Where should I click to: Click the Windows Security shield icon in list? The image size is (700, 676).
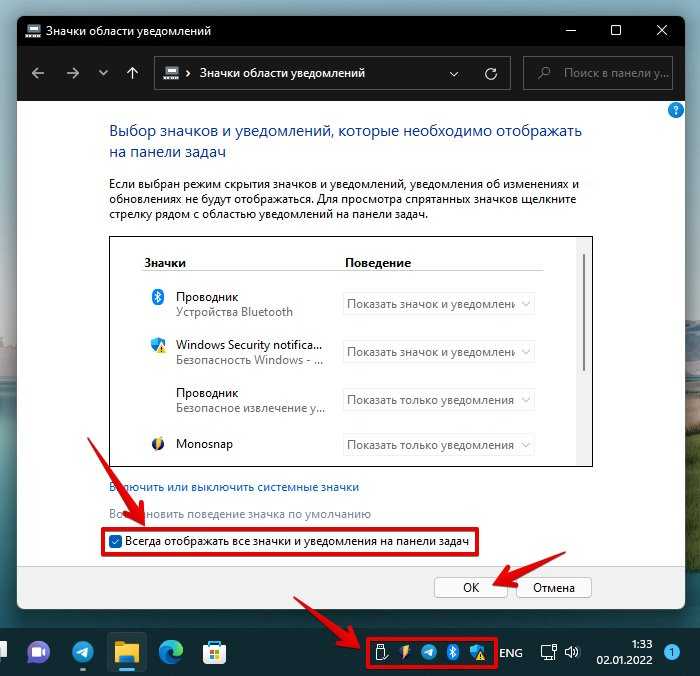158,345
